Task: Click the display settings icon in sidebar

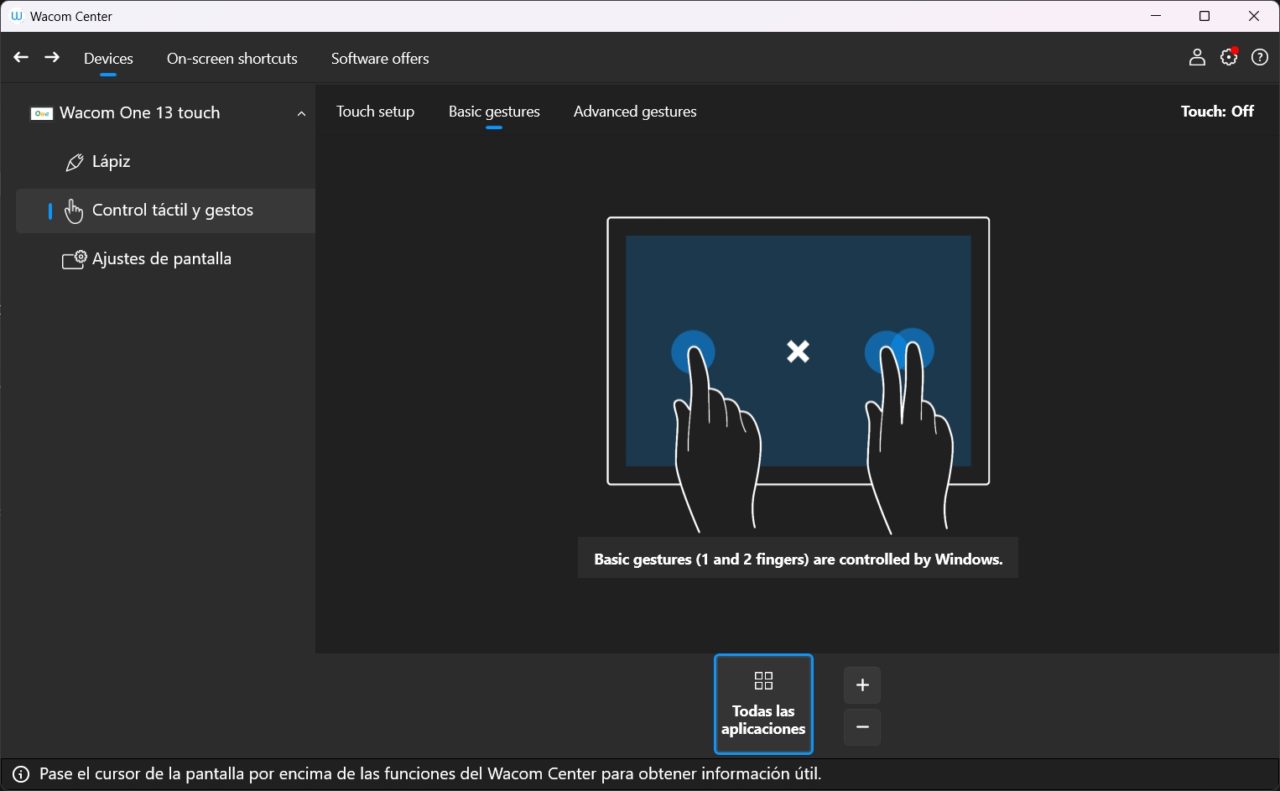Action: (x=74, y=259)
